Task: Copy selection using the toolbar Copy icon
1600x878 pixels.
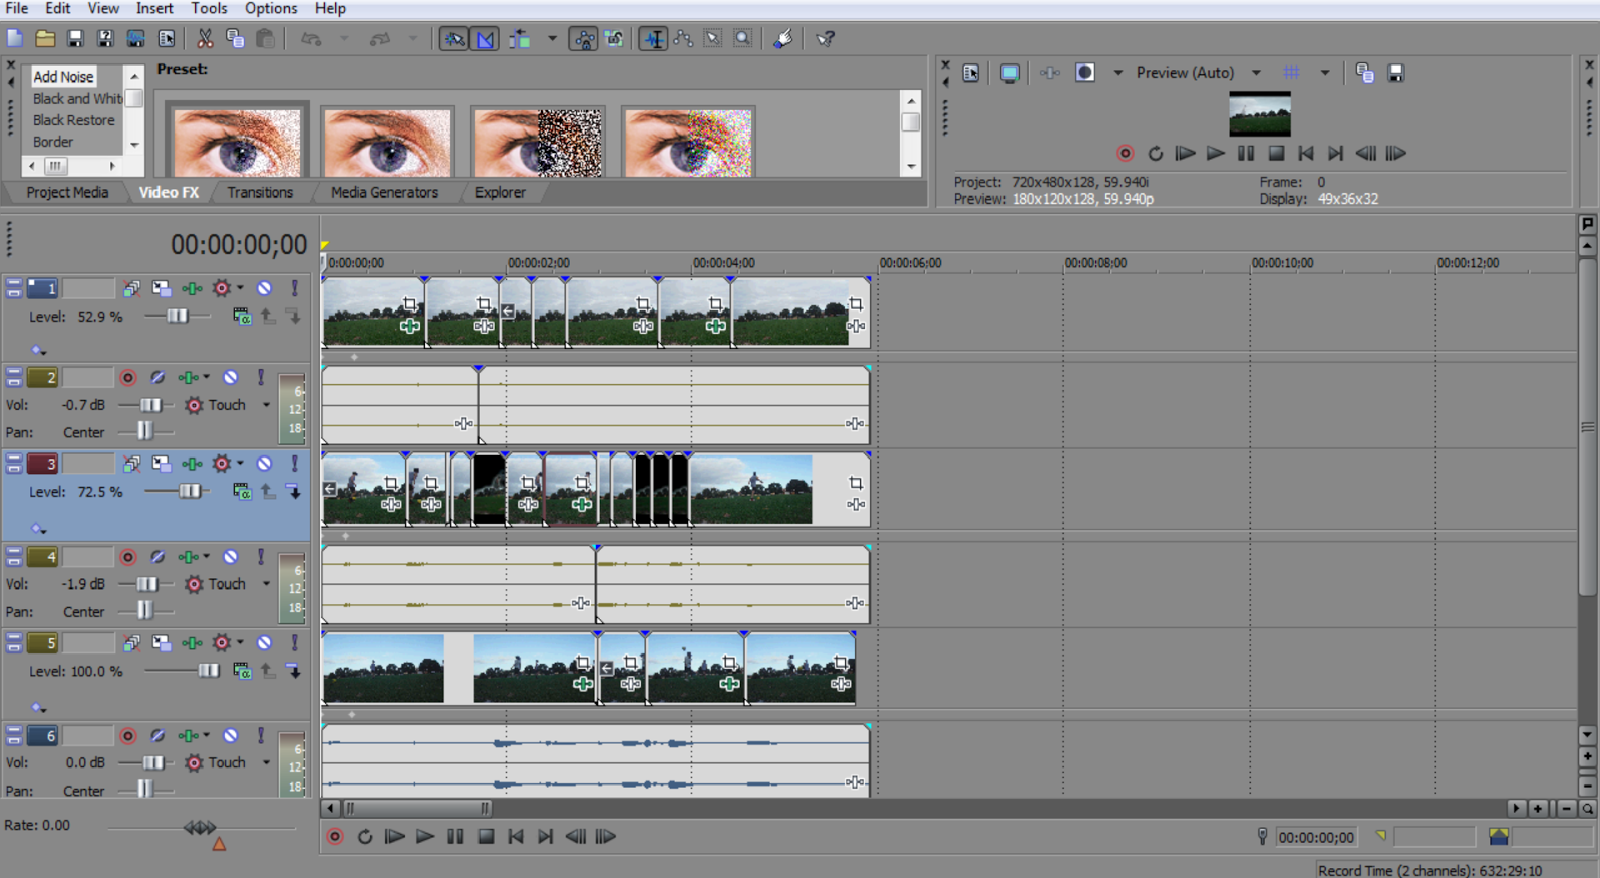Action: [x=235, y=38]
